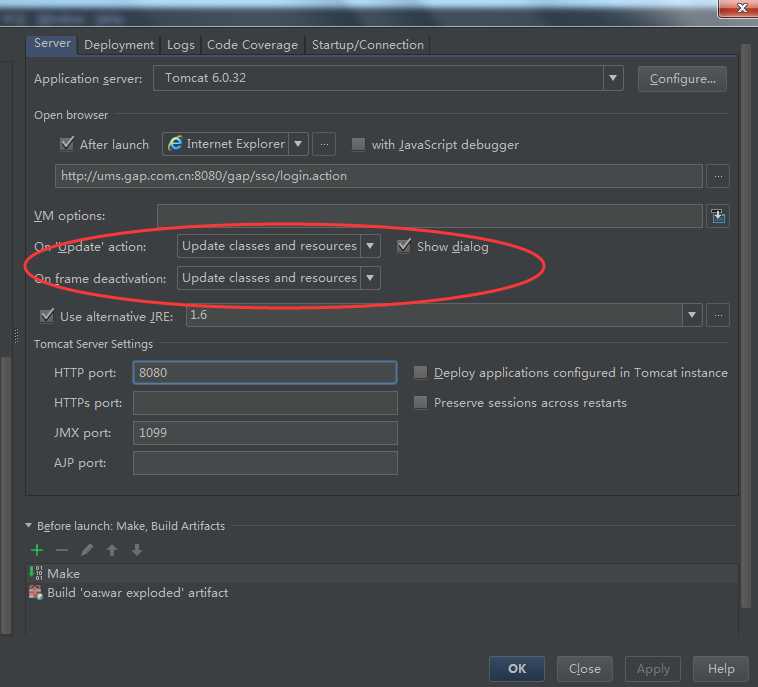Screen dimensions: 758x687
Task: Click the AJP port field
Action: (265, 463)
